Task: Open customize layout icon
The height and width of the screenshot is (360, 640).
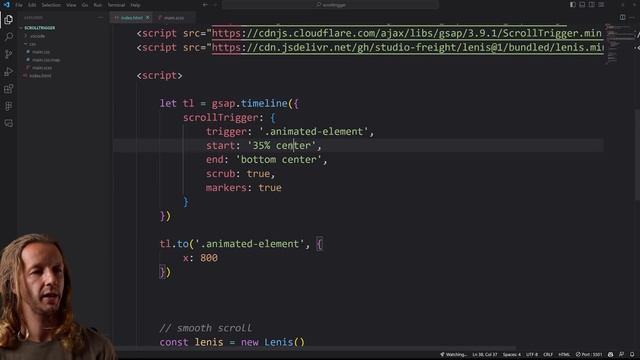Action: click(x=601, y=5)
